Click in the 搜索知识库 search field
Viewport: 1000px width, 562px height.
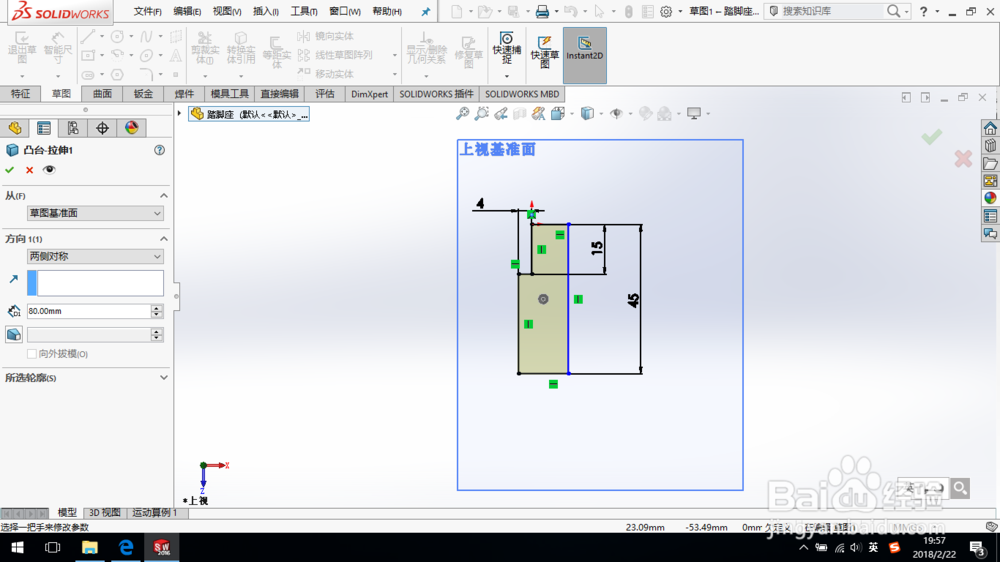click(x=831, y=11)
